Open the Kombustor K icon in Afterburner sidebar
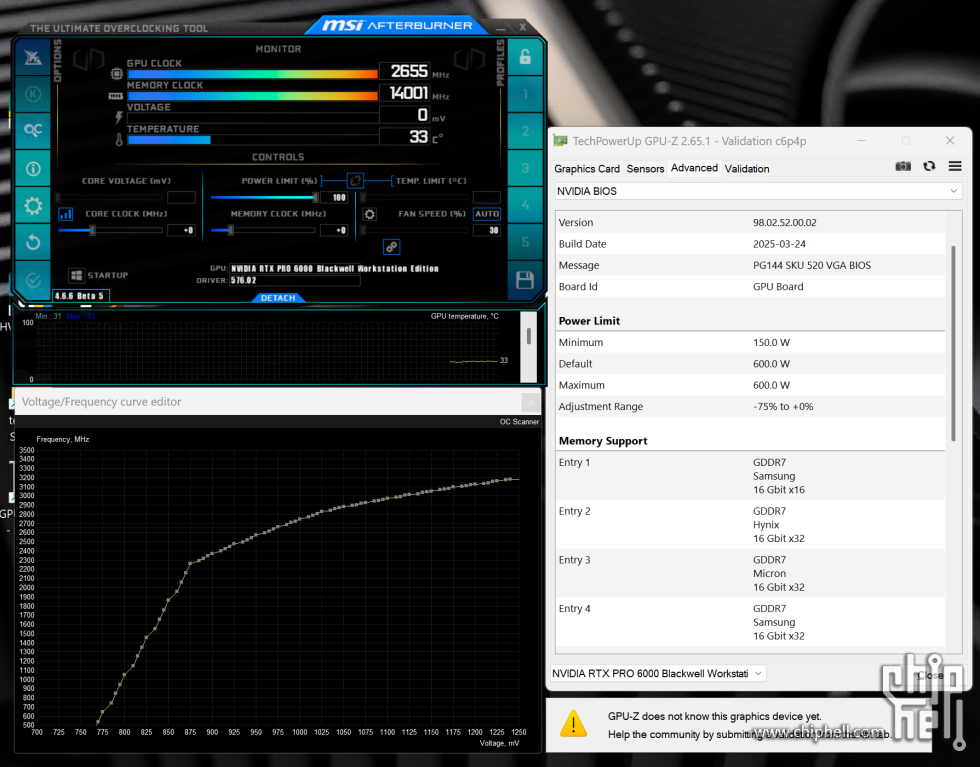 coord(32,94)
